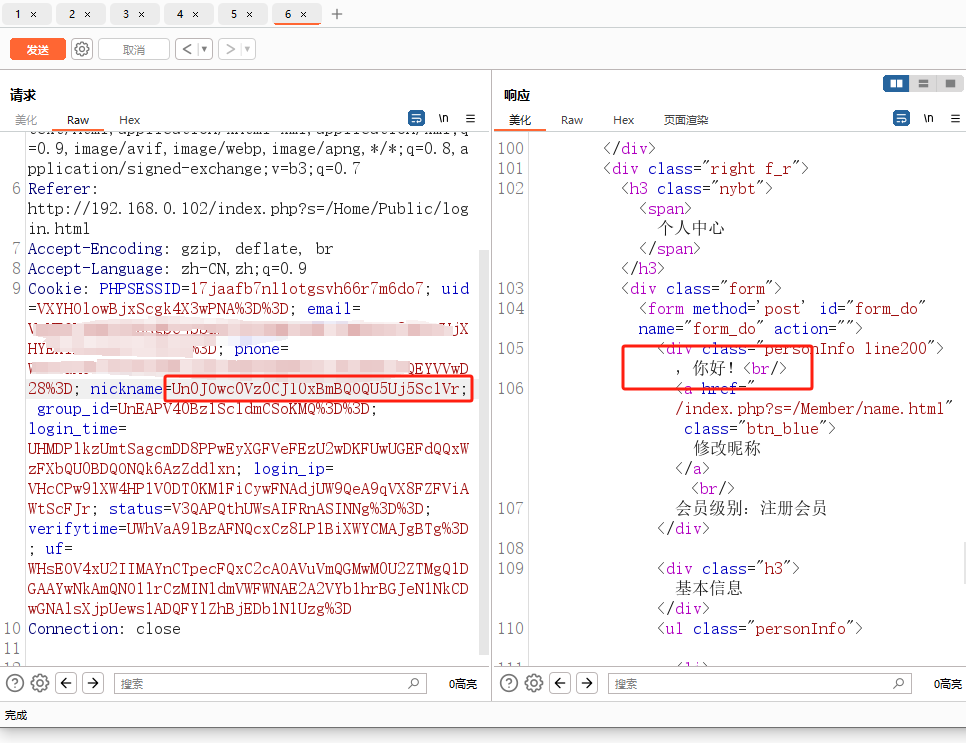
Task: Select the response 美化 pretty view tab
Action: [x=519, y=120]
